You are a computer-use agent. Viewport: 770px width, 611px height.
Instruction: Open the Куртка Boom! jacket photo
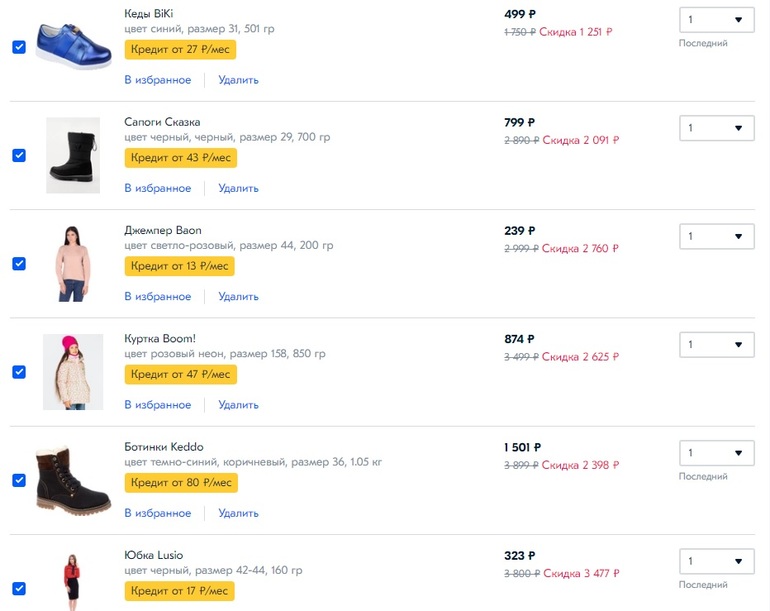73,372
